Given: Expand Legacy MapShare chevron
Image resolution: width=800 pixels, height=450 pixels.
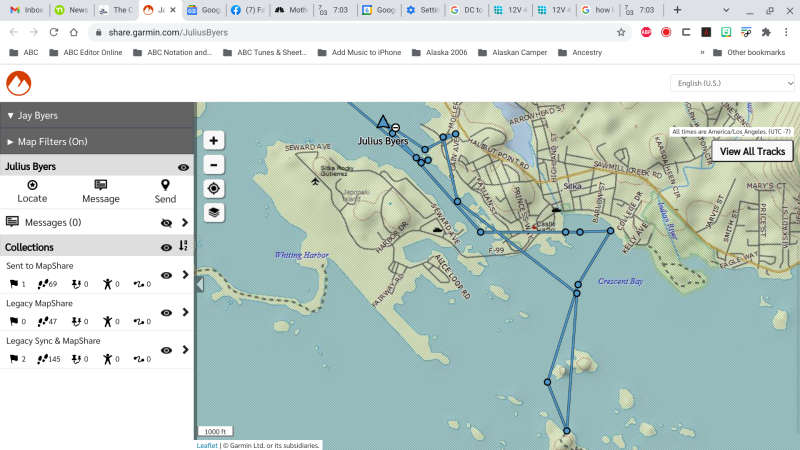Looking at the screenshot, I should (185, 312).
